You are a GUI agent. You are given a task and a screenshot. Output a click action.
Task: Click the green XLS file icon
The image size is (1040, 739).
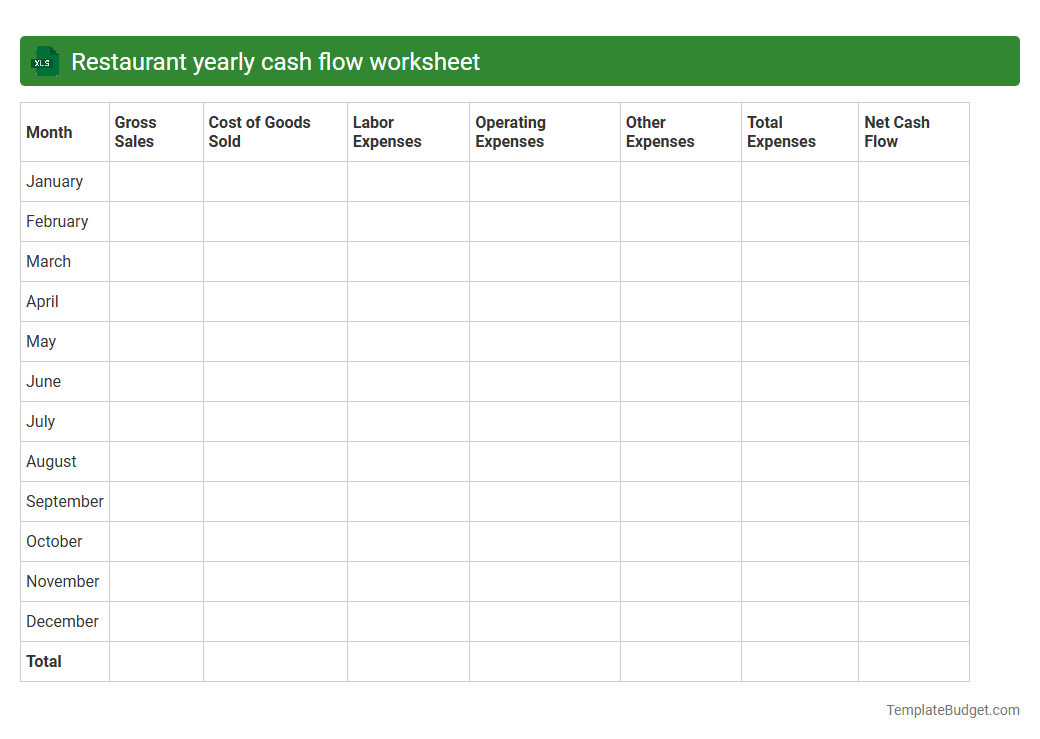tap(44, 61)
